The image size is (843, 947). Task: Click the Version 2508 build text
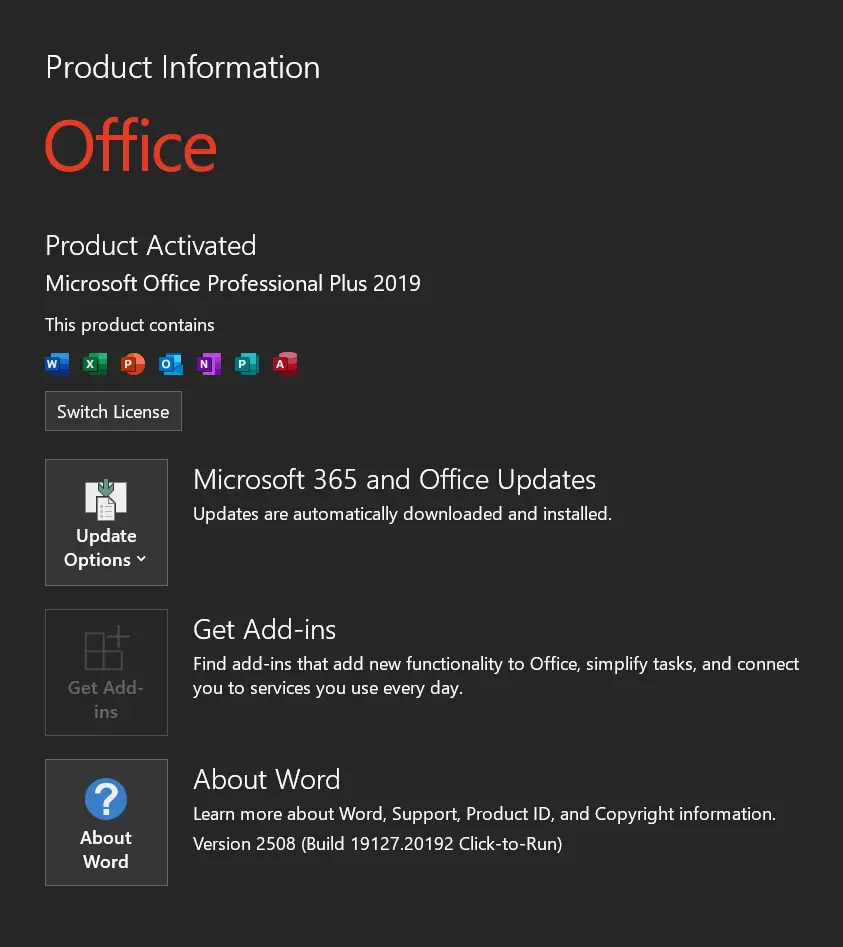[377, 844]
